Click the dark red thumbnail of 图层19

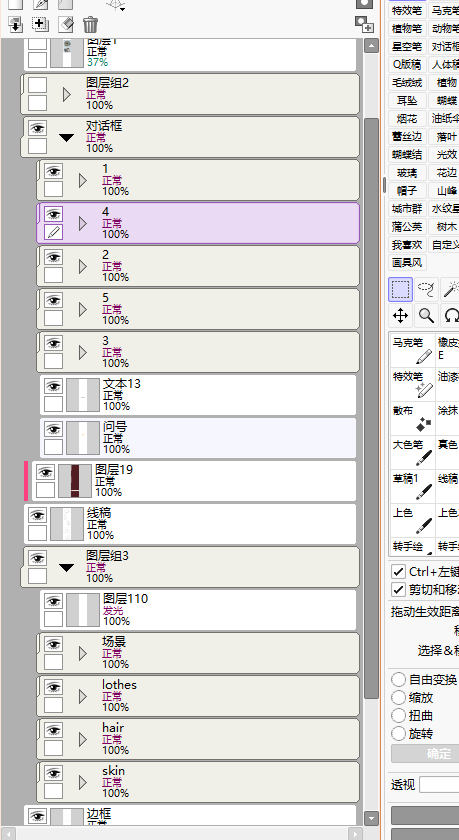[75, 481]
